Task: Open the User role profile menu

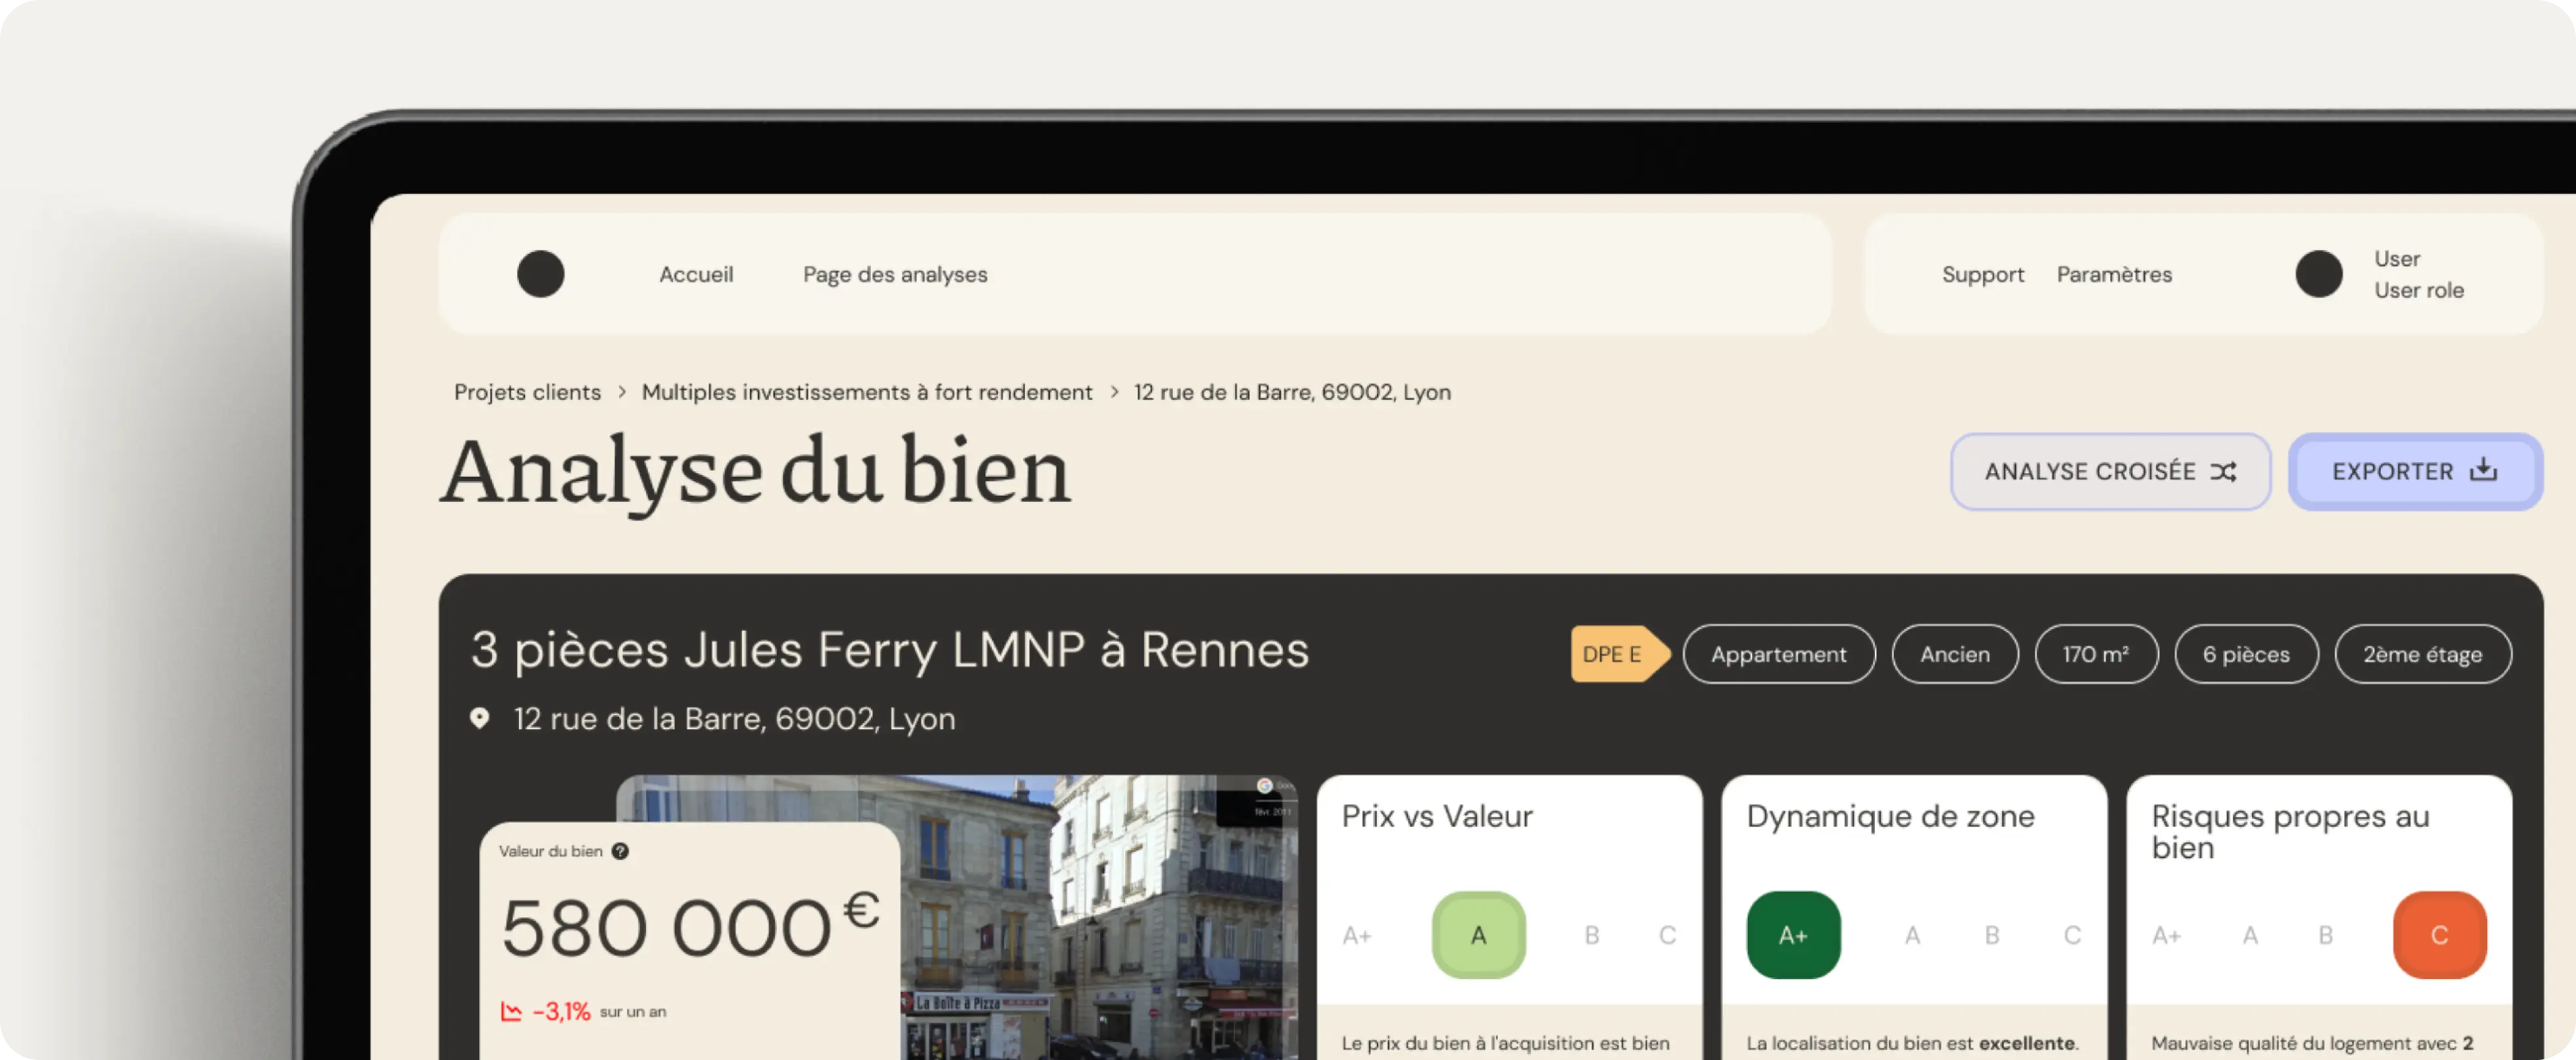Action: tap(2418, 274)
